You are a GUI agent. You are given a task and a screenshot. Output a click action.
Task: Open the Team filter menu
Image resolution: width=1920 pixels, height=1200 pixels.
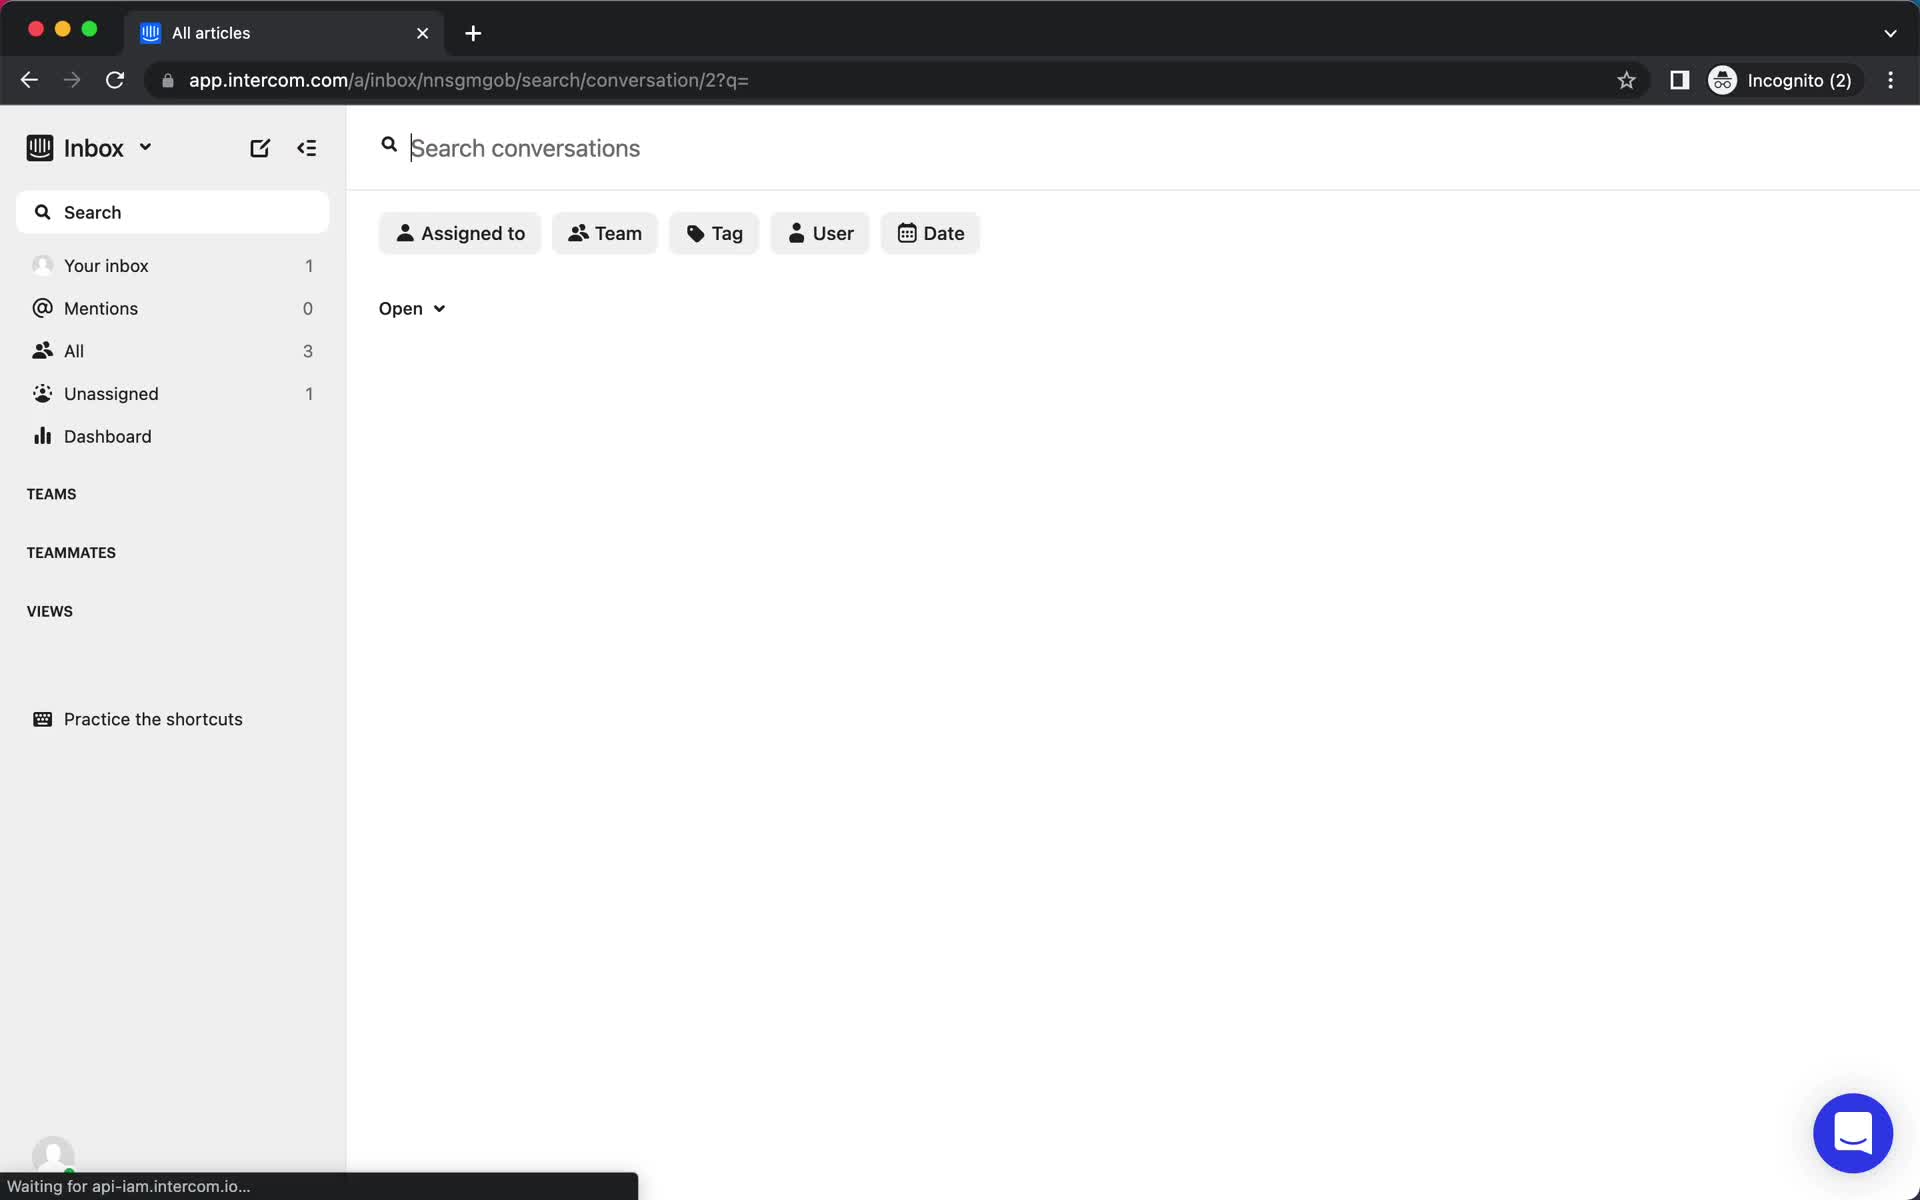click(x=604, y=232)
